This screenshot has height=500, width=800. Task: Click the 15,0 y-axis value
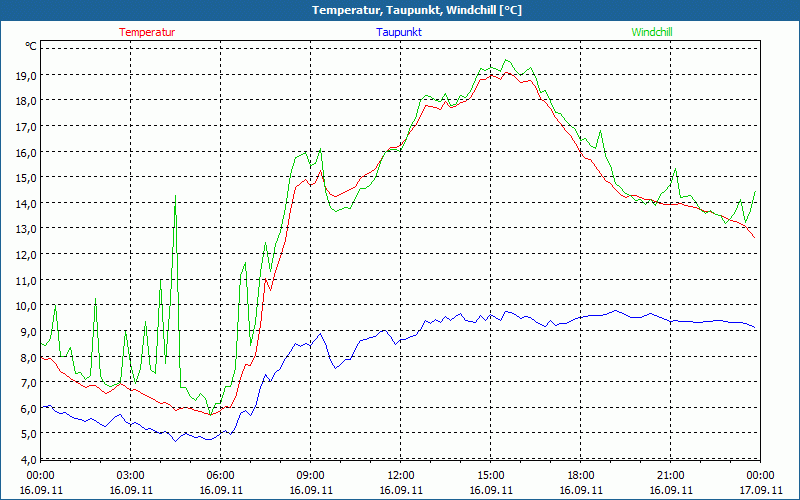coord(26,178)
